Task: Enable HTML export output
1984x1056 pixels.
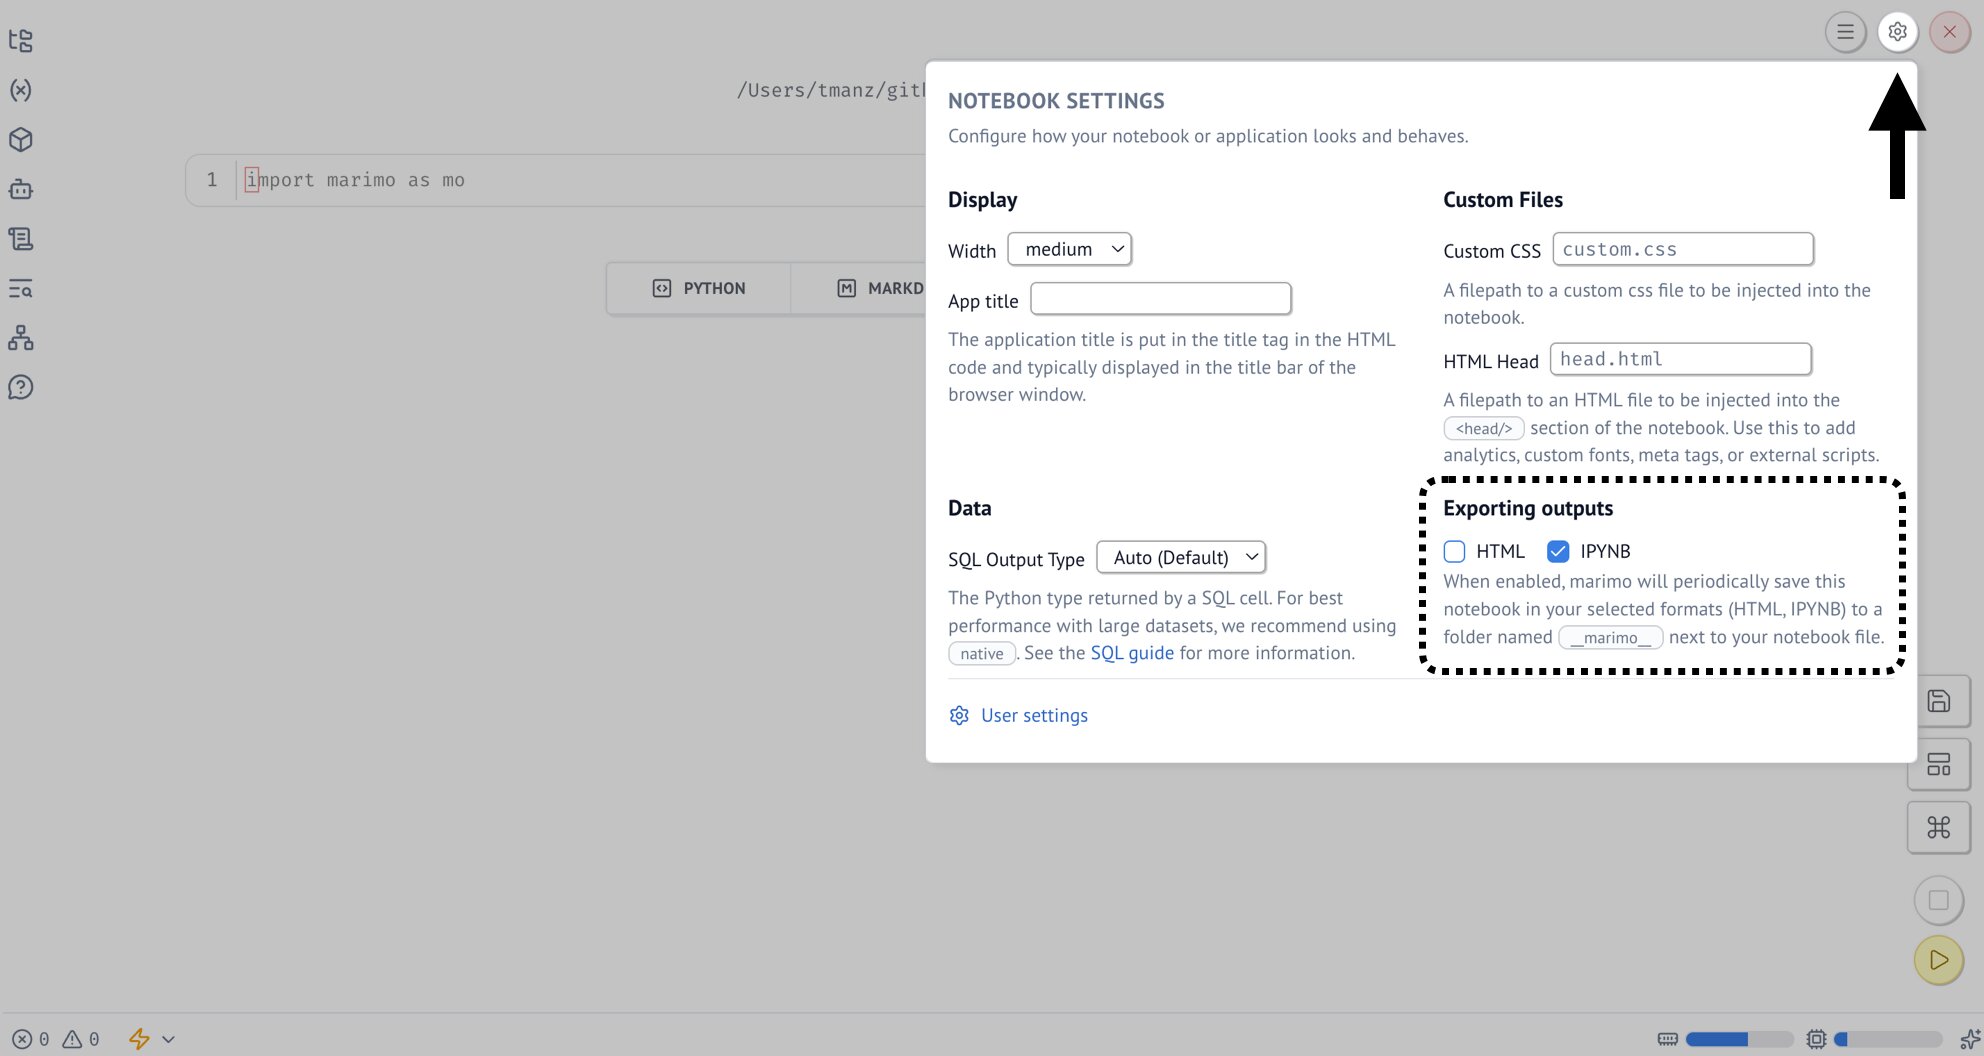Action: click(1455, 551)
